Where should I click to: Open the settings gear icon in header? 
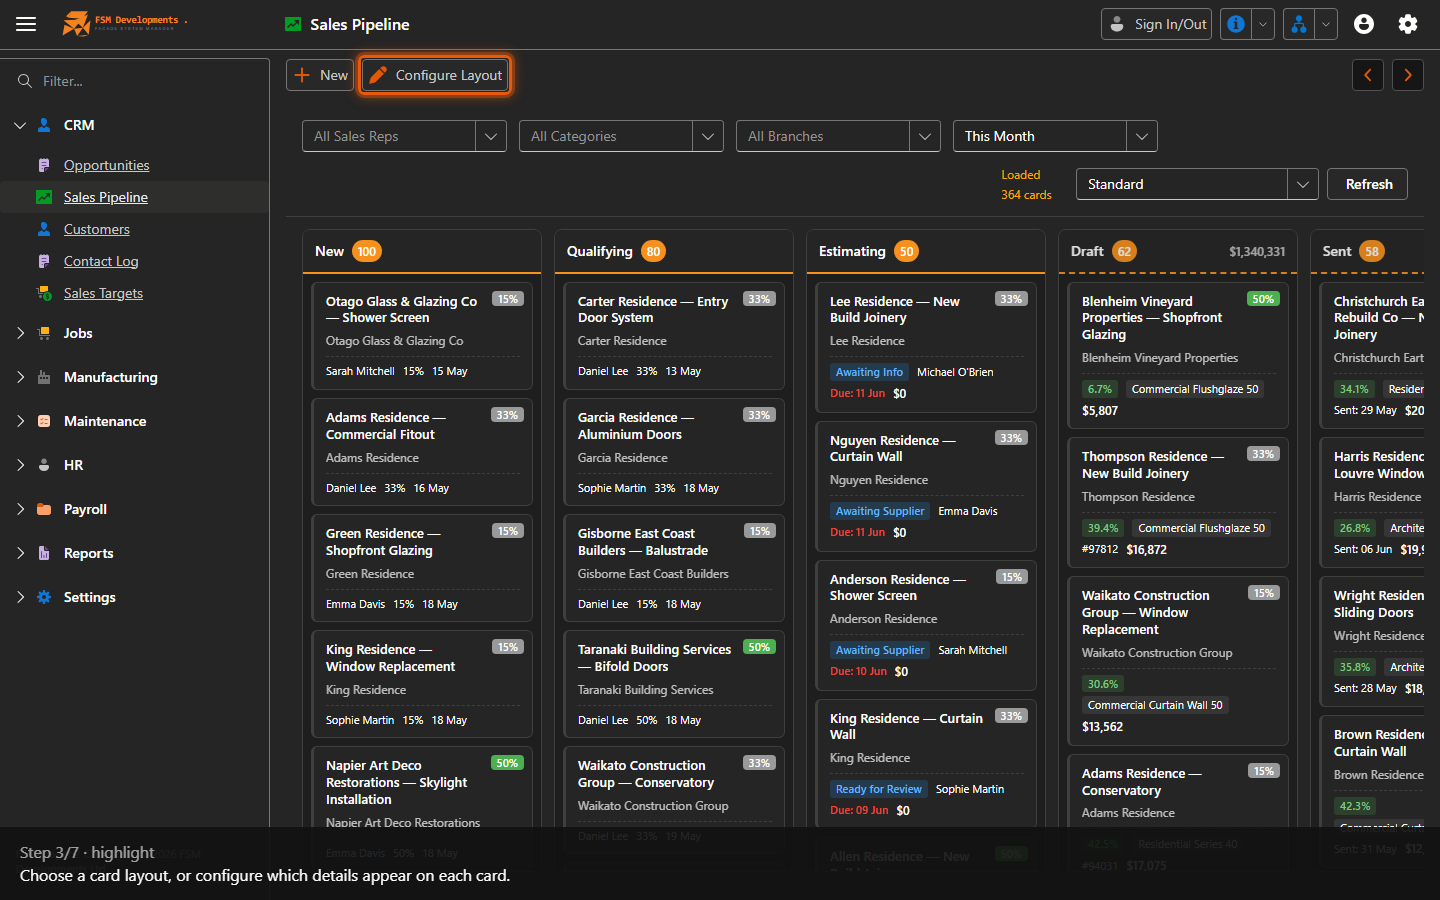click(1408, 24)
